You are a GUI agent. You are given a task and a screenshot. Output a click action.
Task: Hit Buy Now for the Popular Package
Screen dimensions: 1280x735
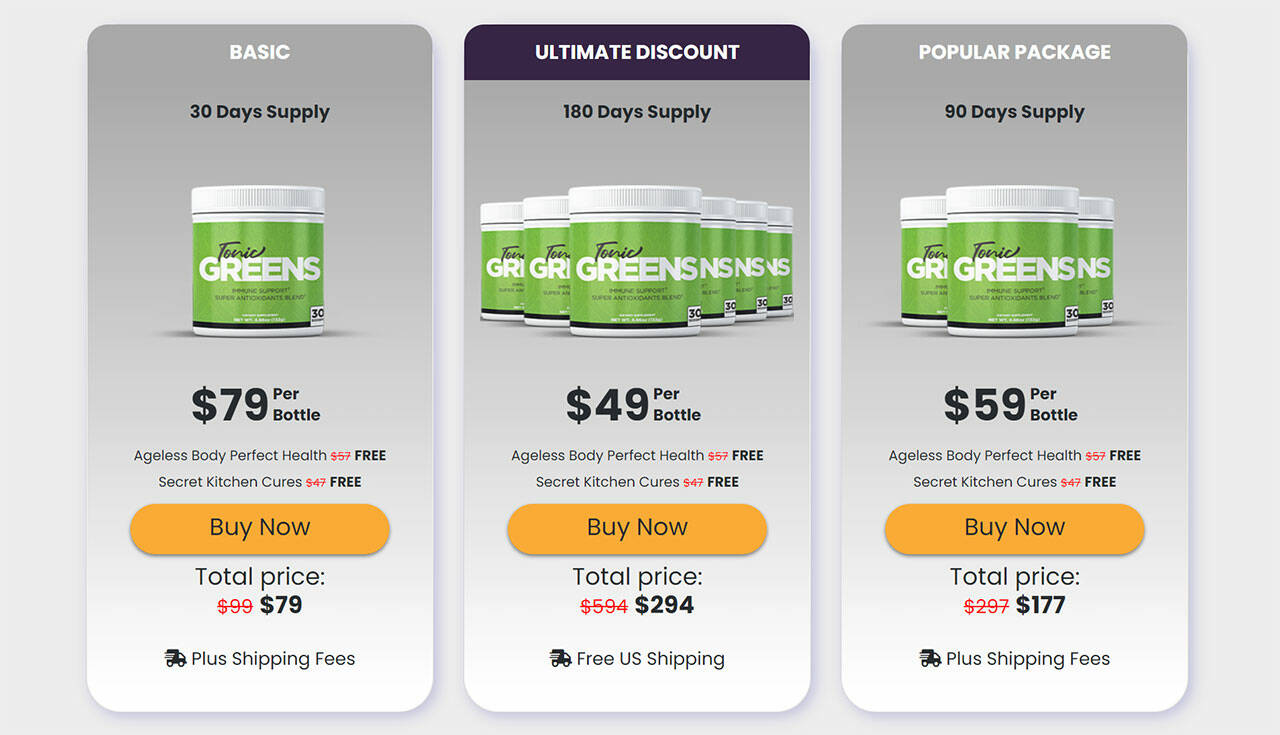[x=1014, y=528]
